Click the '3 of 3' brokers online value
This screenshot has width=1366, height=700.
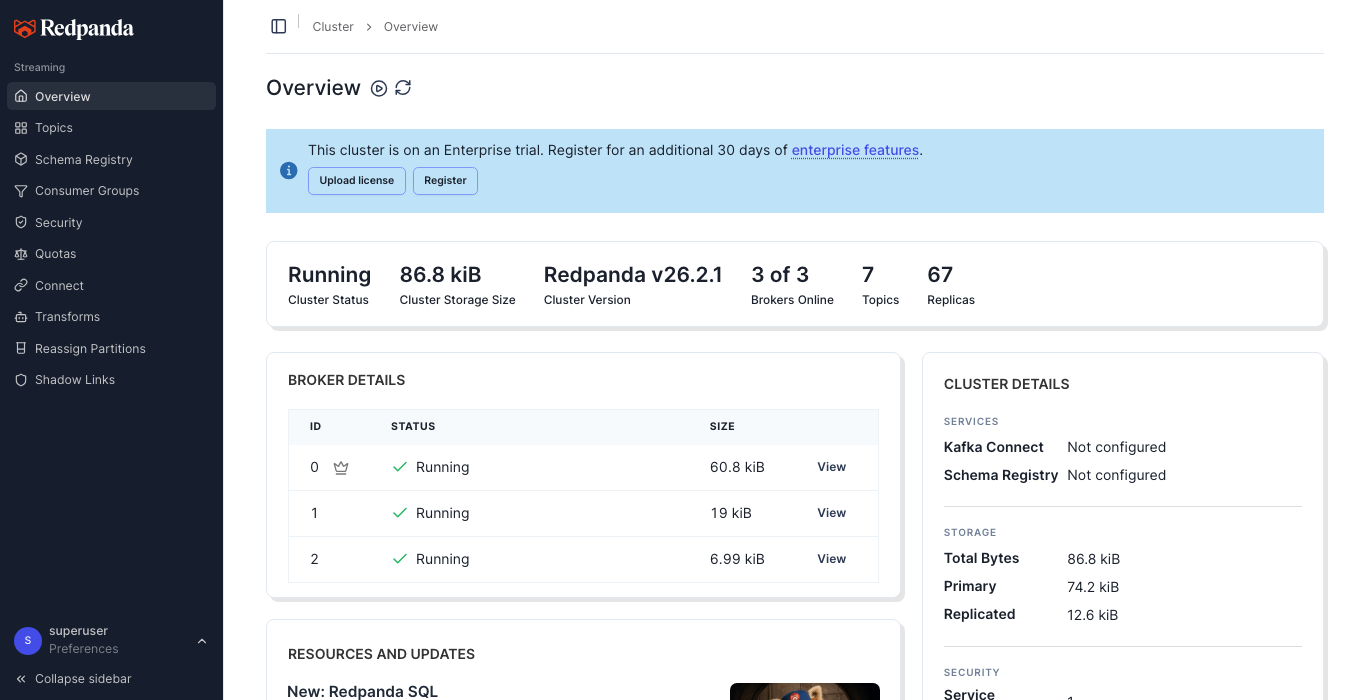click(780, 275)
